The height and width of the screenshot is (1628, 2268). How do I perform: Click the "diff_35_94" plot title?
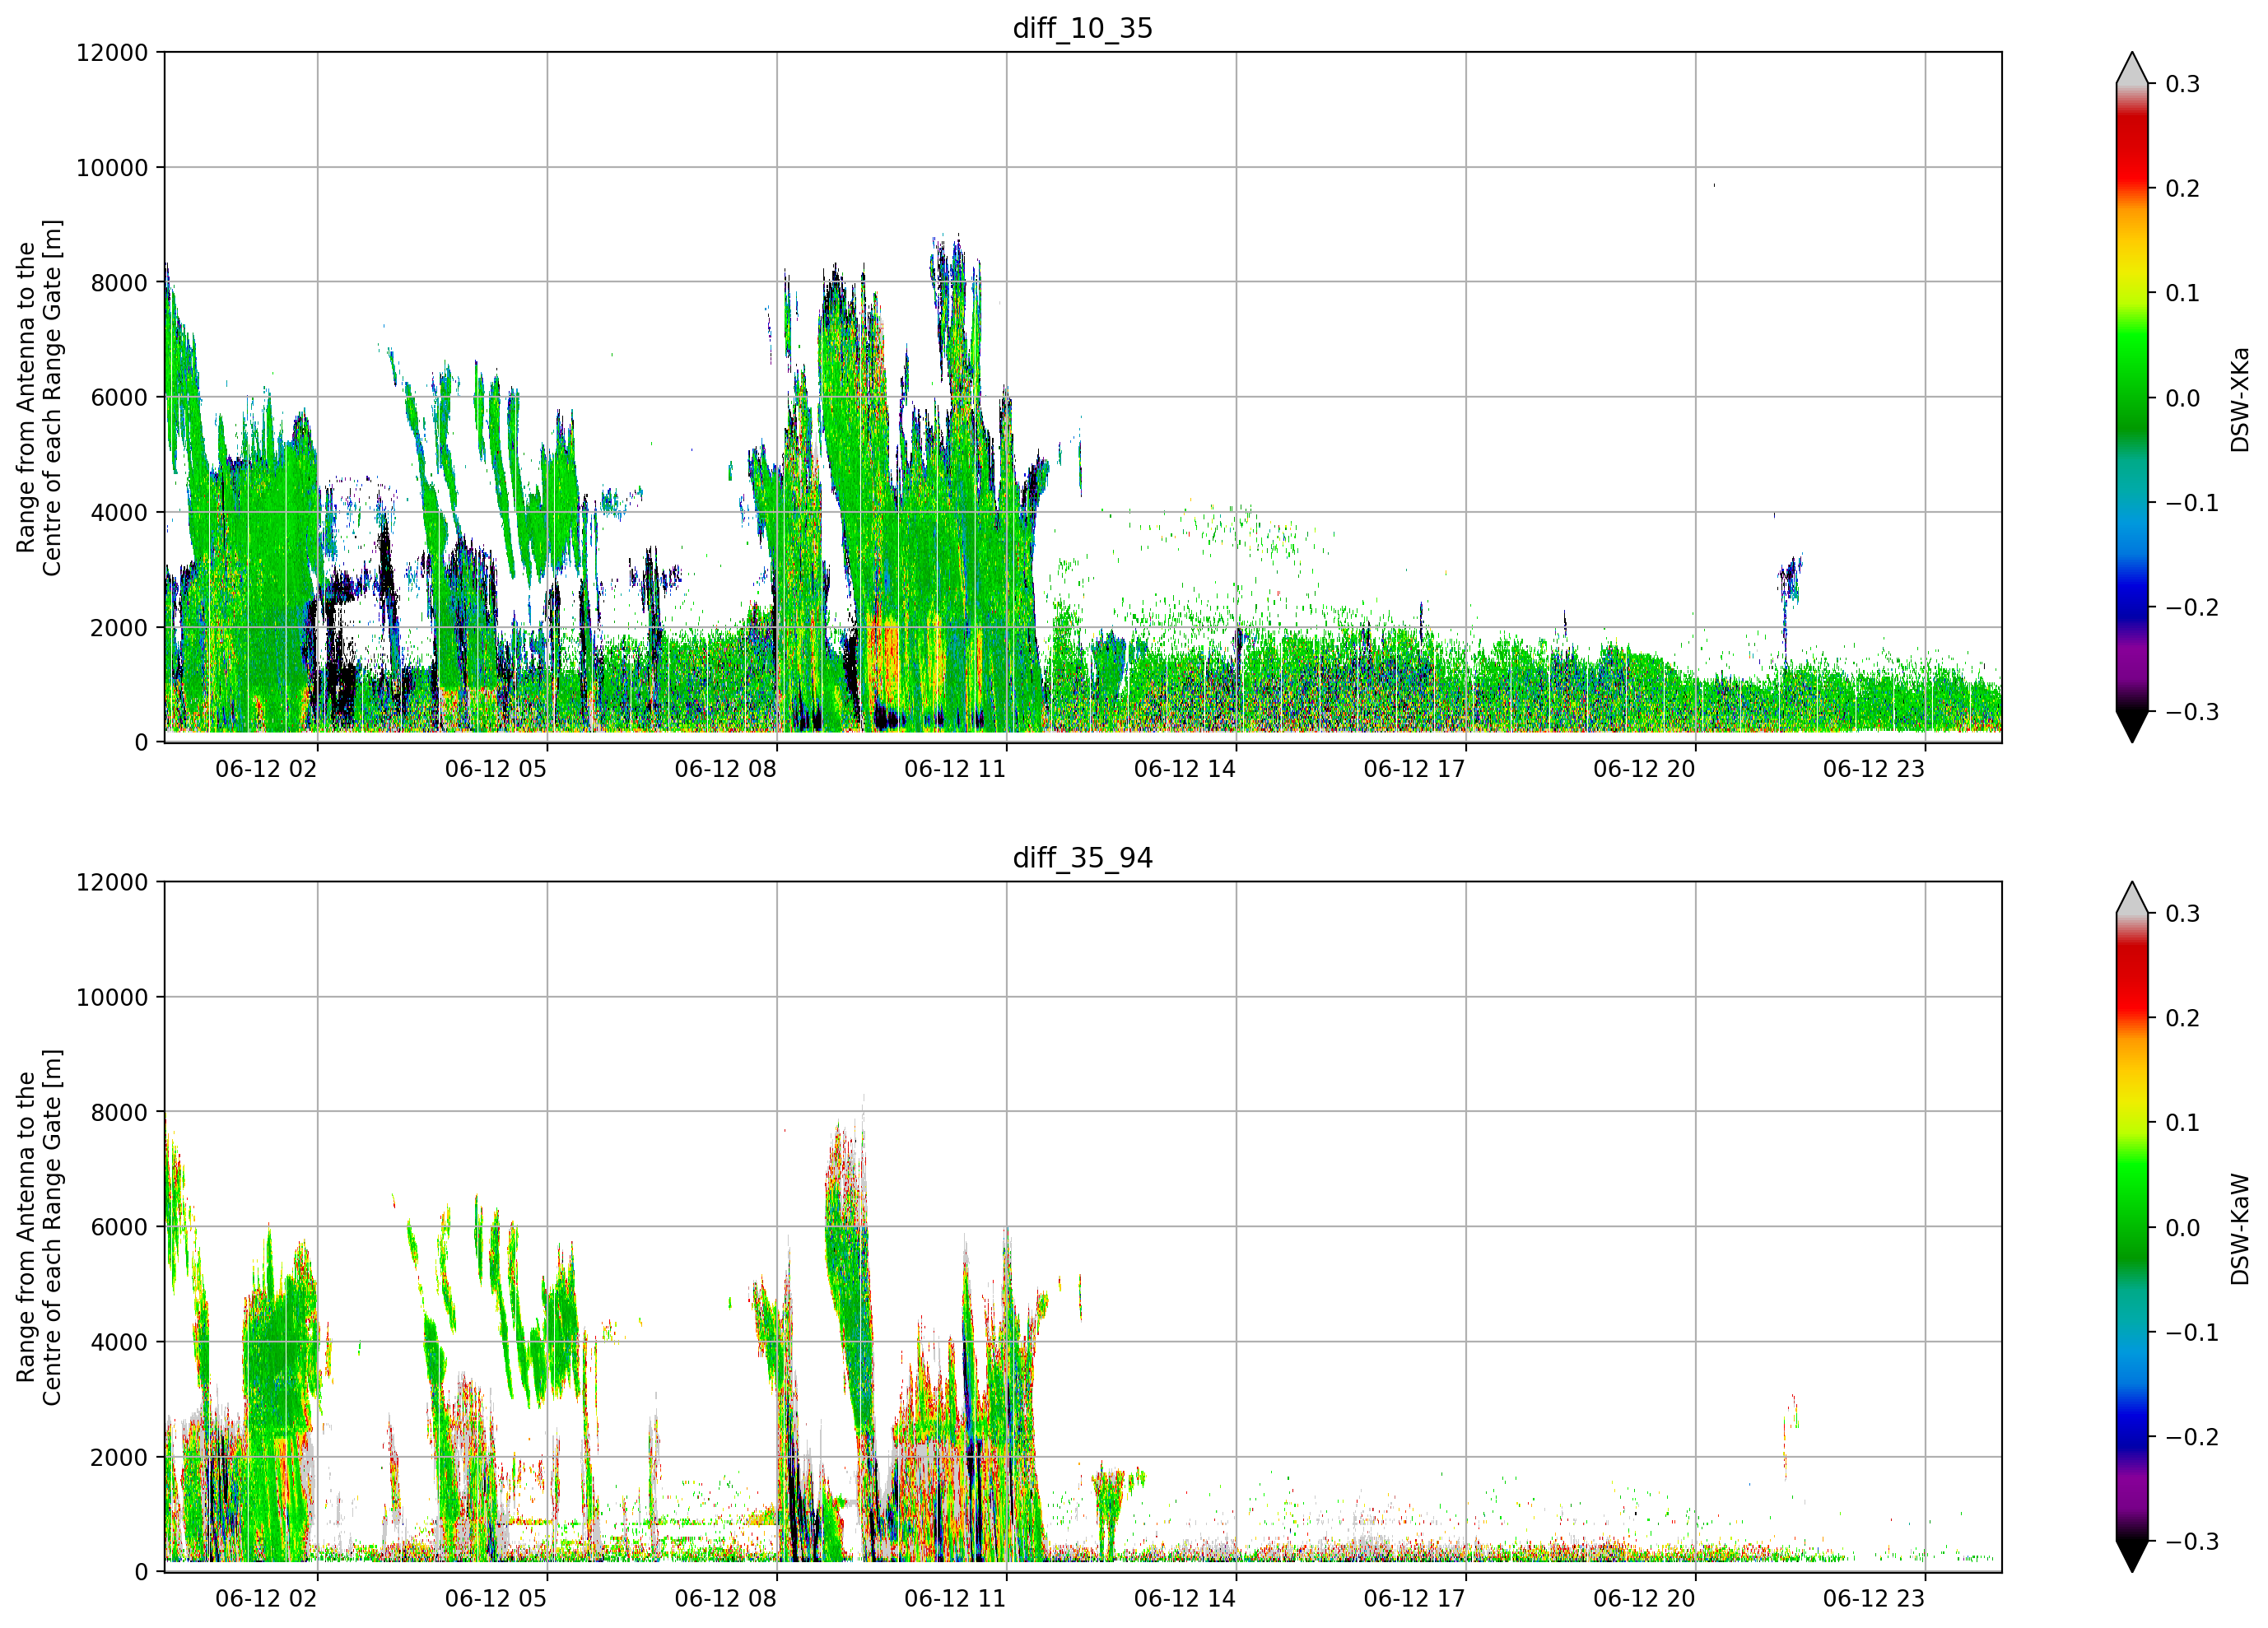[x=1082, y=858]
